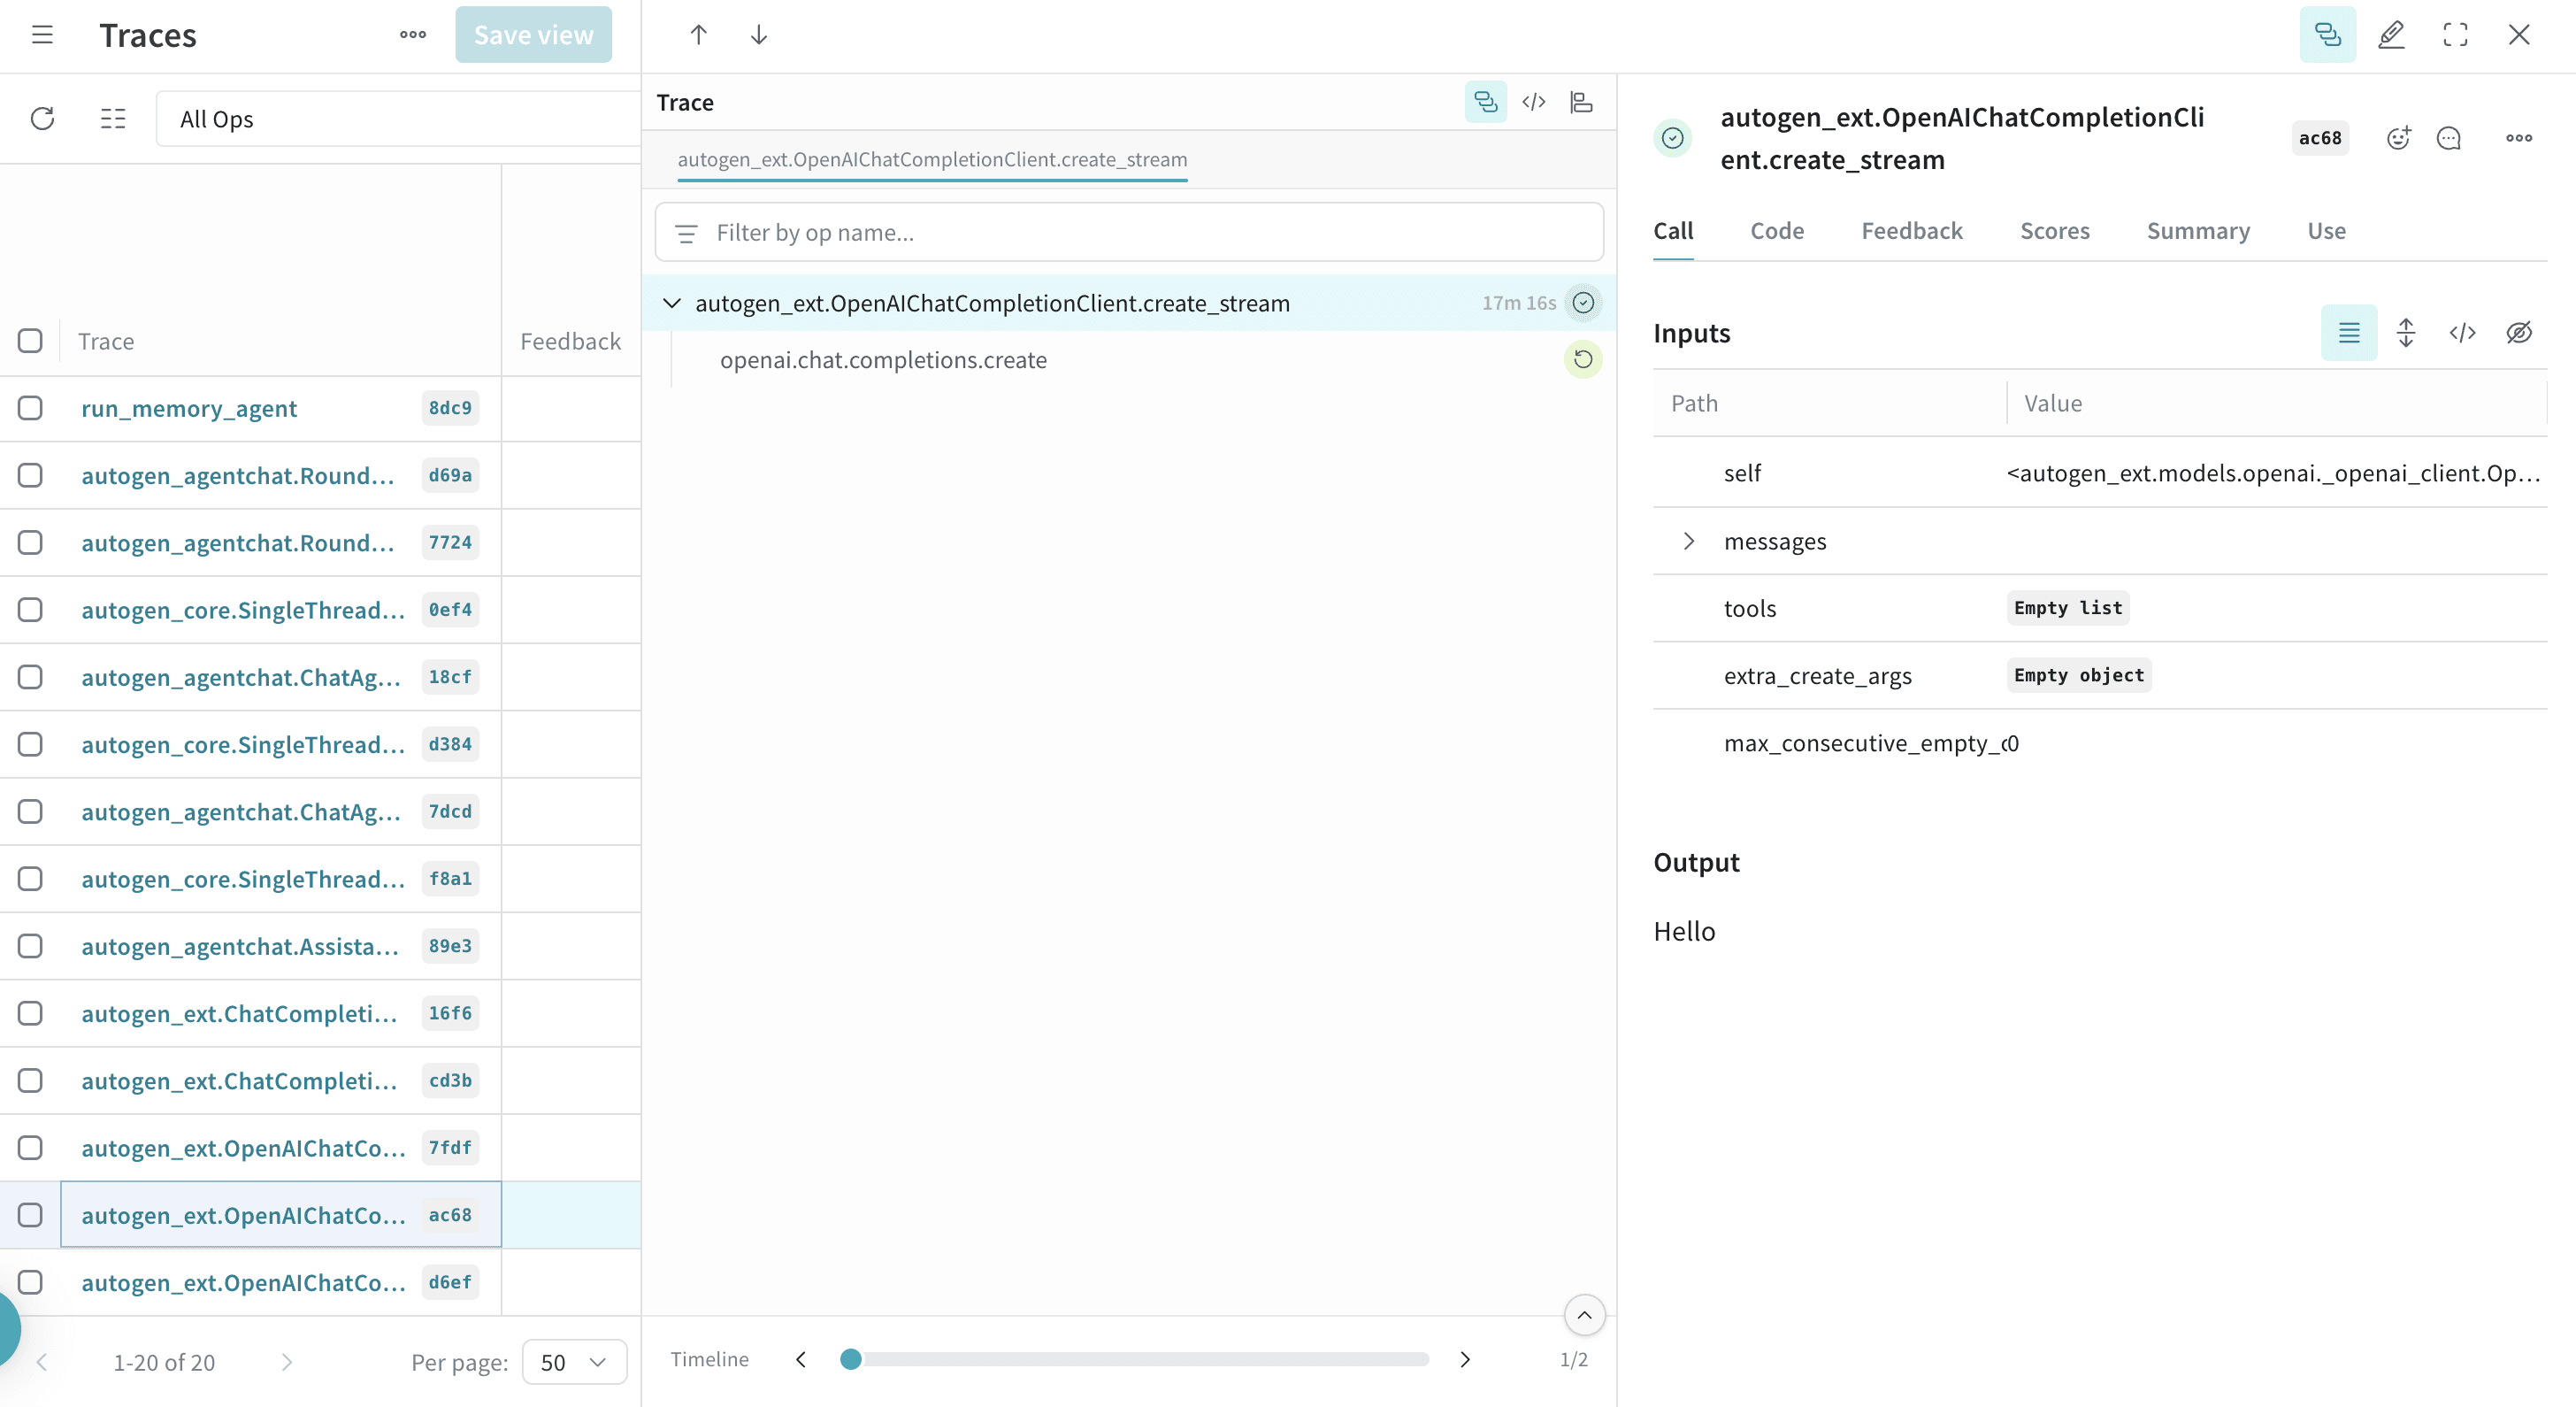This screenshot has height=1407, width=2576.
Task: Close the call details panel
Action: click(x=2519, y=35)
